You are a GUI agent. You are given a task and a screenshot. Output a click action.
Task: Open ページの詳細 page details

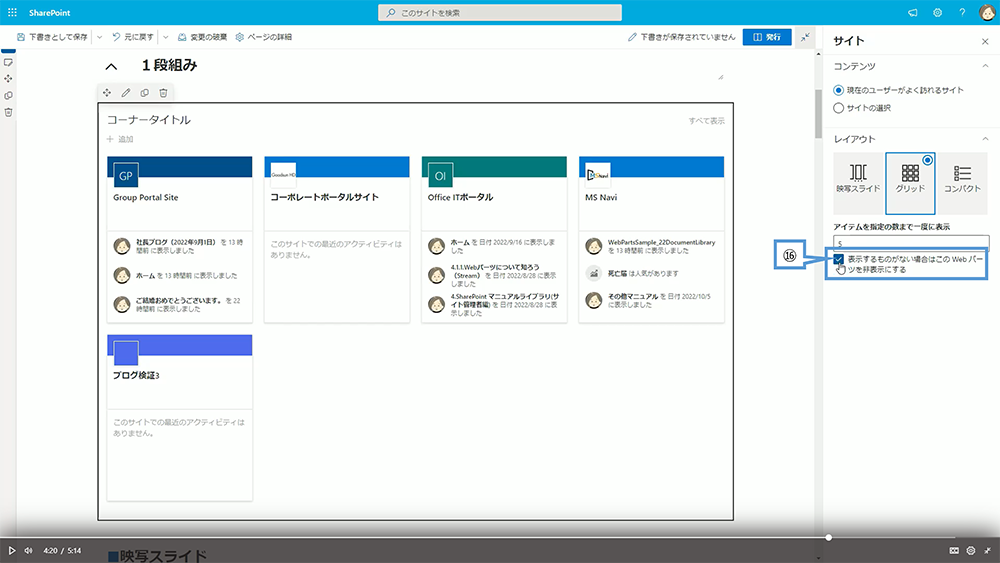click(x=263, y=37)
